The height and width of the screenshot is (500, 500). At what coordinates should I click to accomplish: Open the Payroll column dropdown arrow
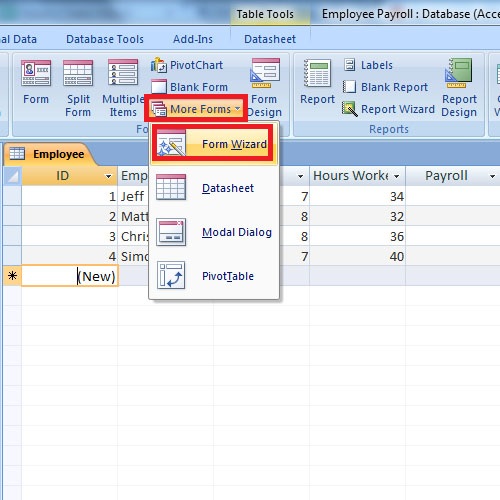492,176
